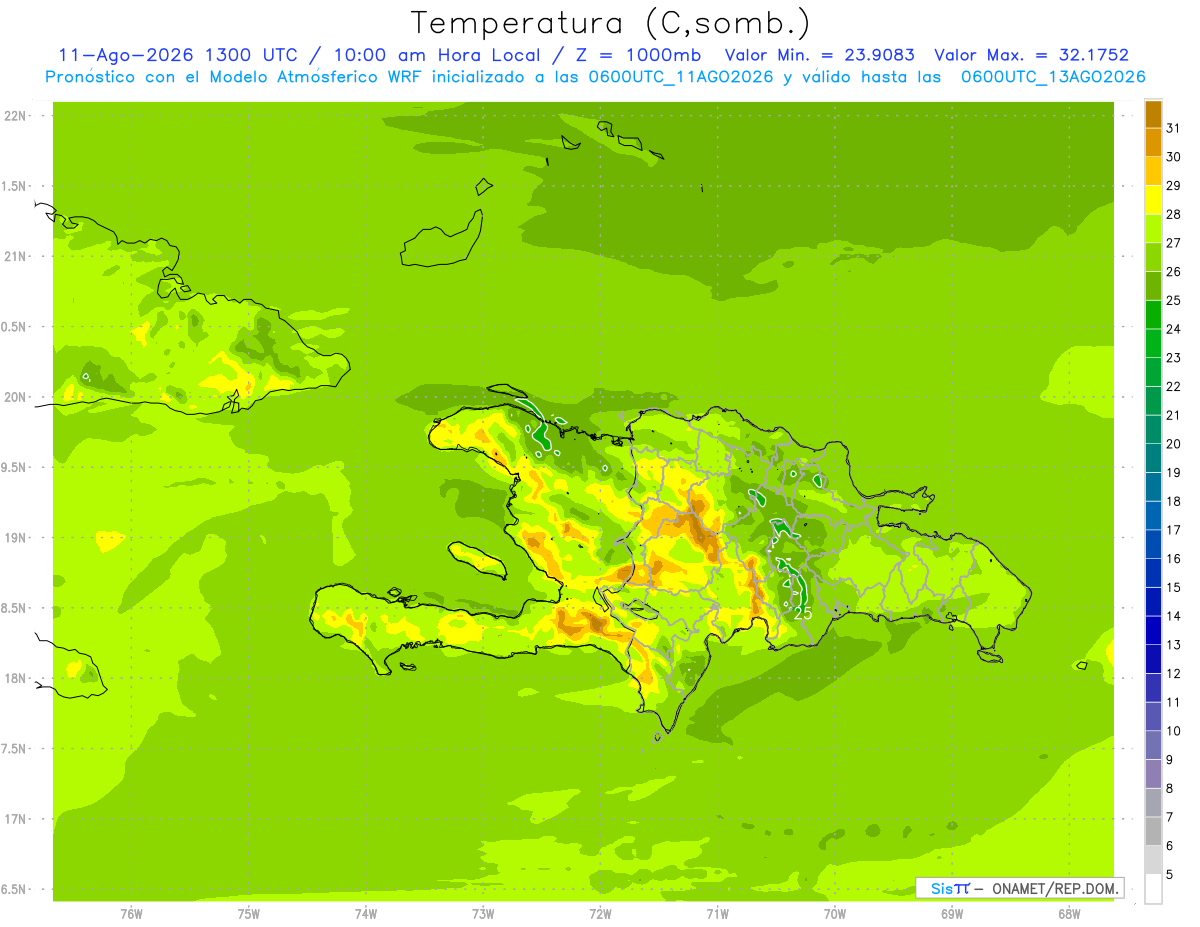Click the white swatch below the 5 mark
1200x927 pixels.
point(1153,889)
